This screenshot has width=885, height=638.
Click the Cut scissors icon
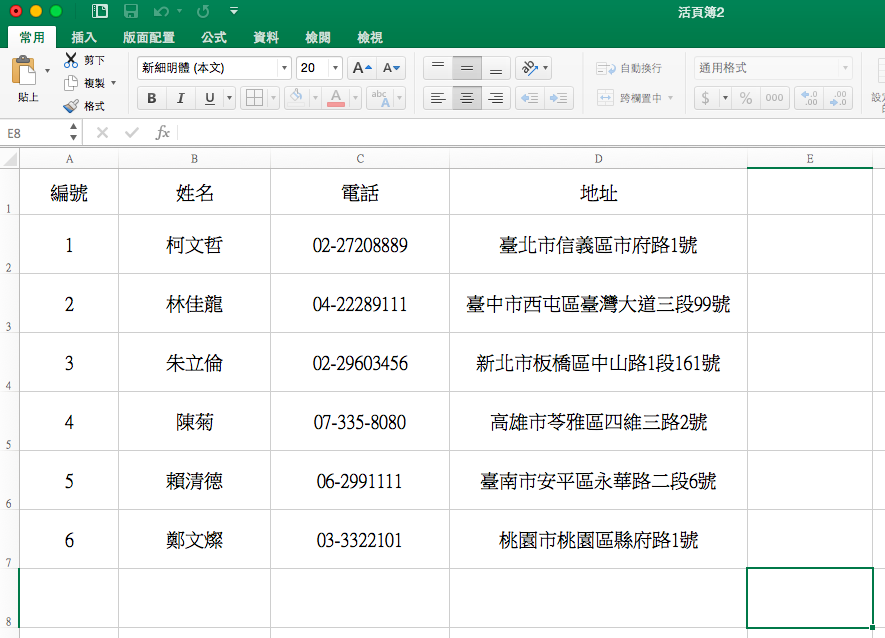click(x=71, y=60)
